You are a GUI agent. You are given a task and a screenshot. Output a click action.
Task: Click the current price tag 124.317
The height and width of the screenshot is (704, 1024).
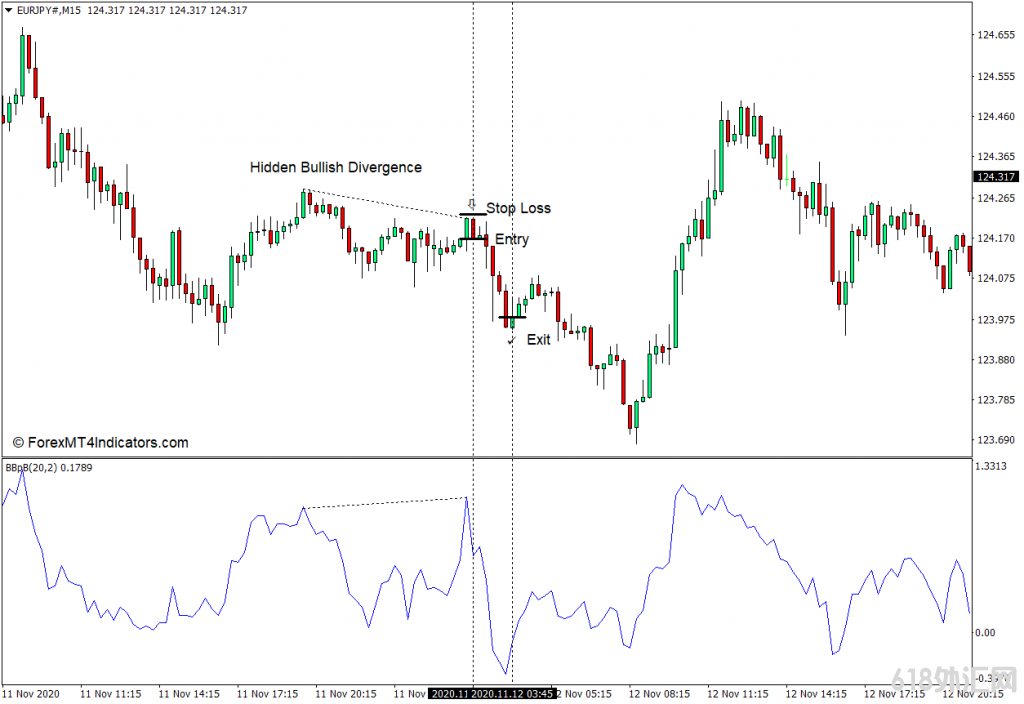[x=995, y=177]
